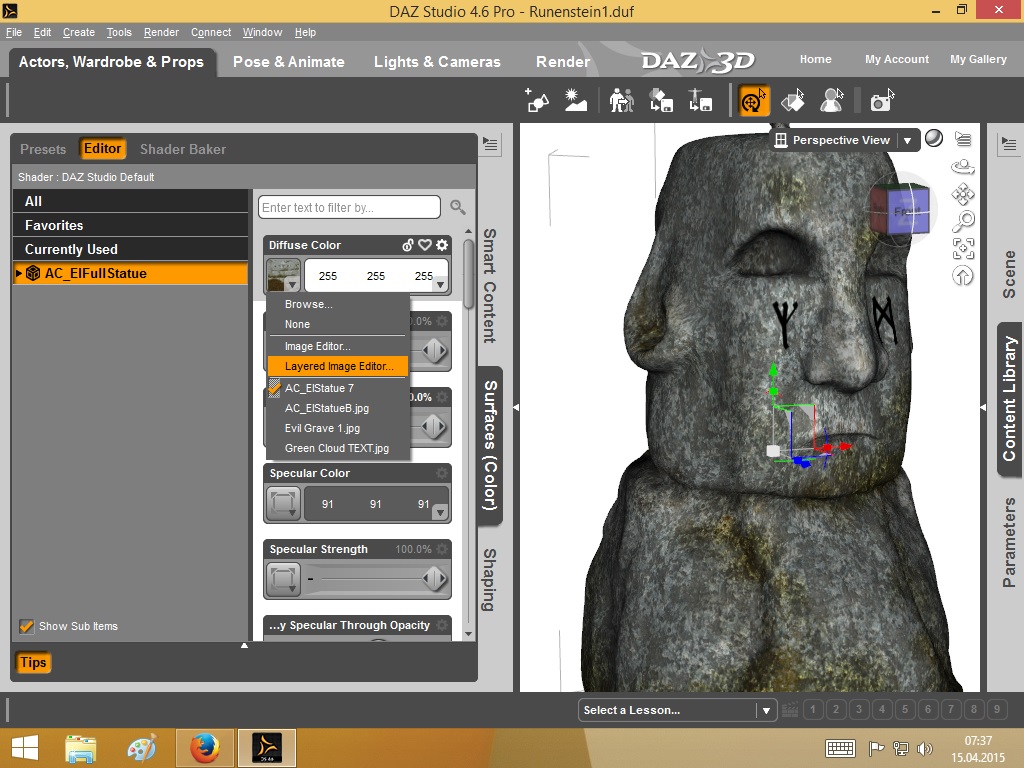The width and height of the screenshot is (1024, 768).
Task: Select the Universal manipulation tool
Action: click(x=754, y=101)
